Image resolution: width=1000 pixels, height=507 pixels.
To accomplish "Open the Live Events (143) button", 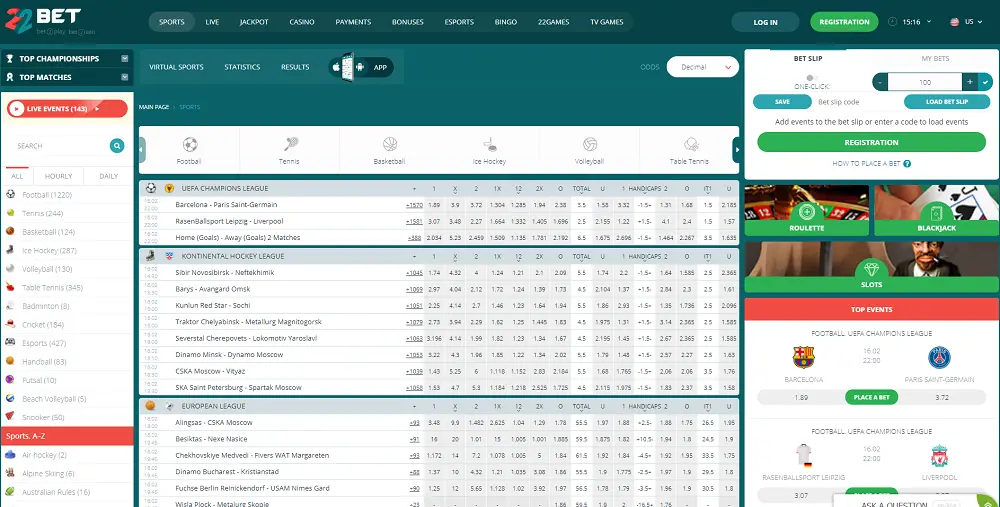I will pos(67,109).
